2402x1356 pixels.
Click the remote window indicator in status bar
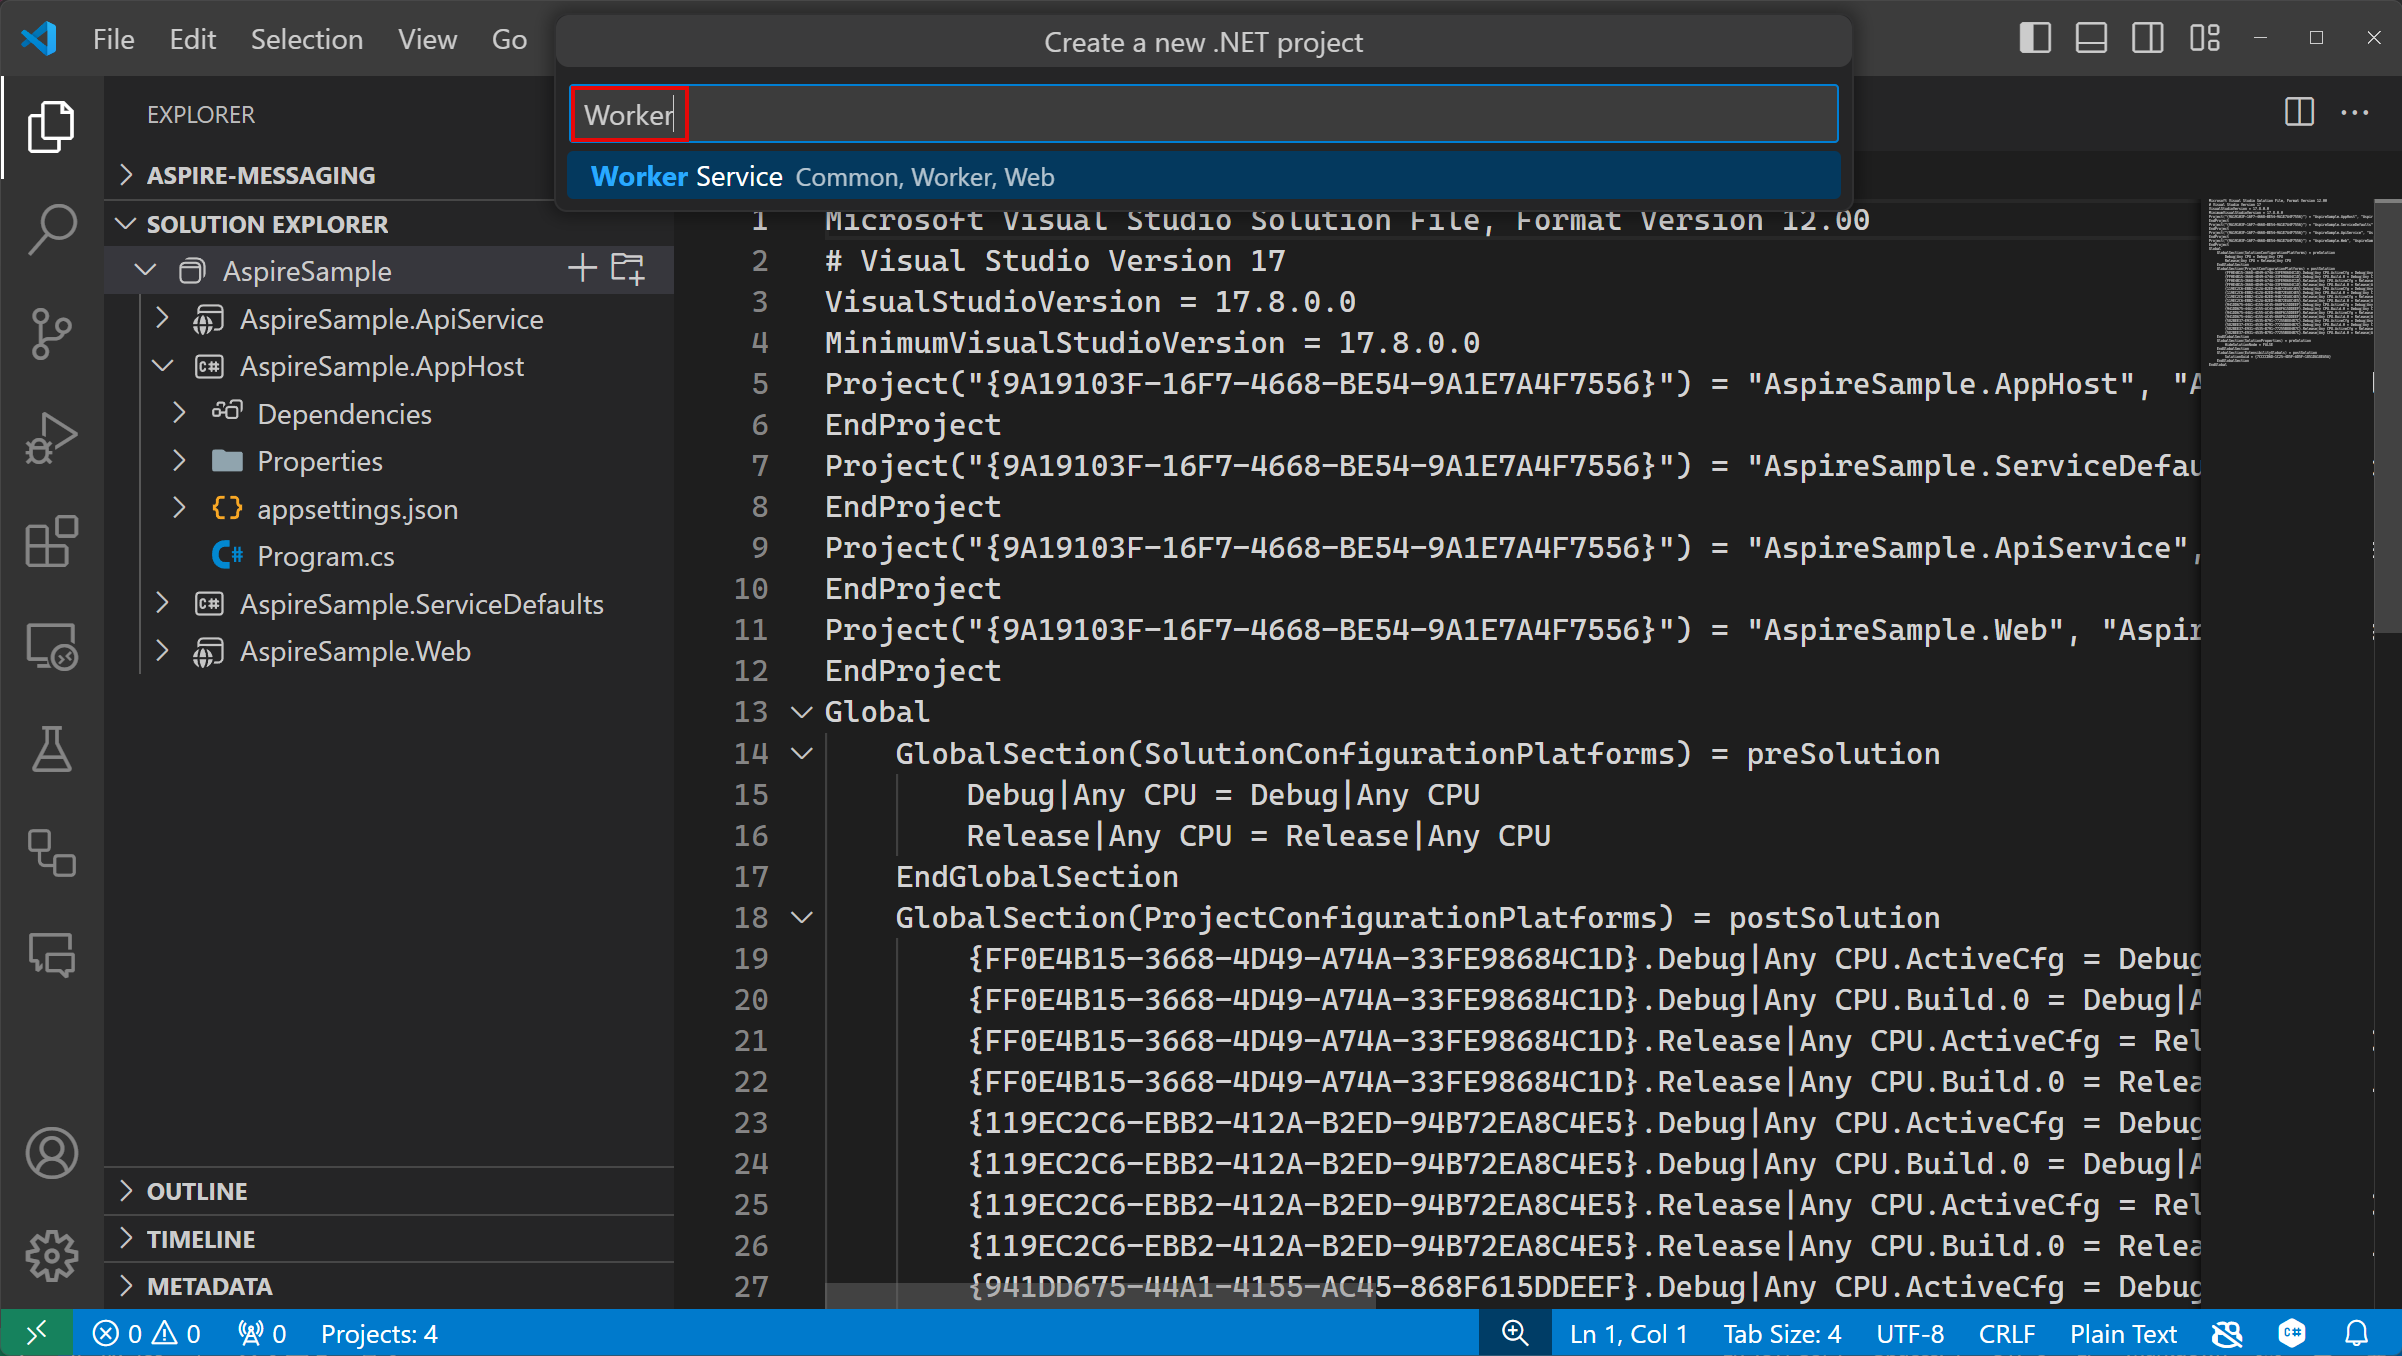pyautogui.click(x=36, y=1333)
